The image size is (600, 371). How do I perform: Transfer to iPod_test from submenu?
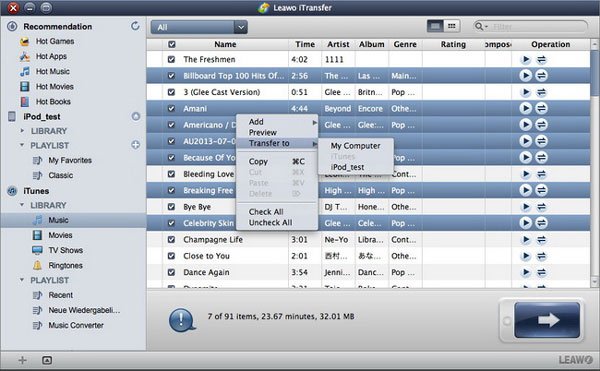(x=355, y=167)
